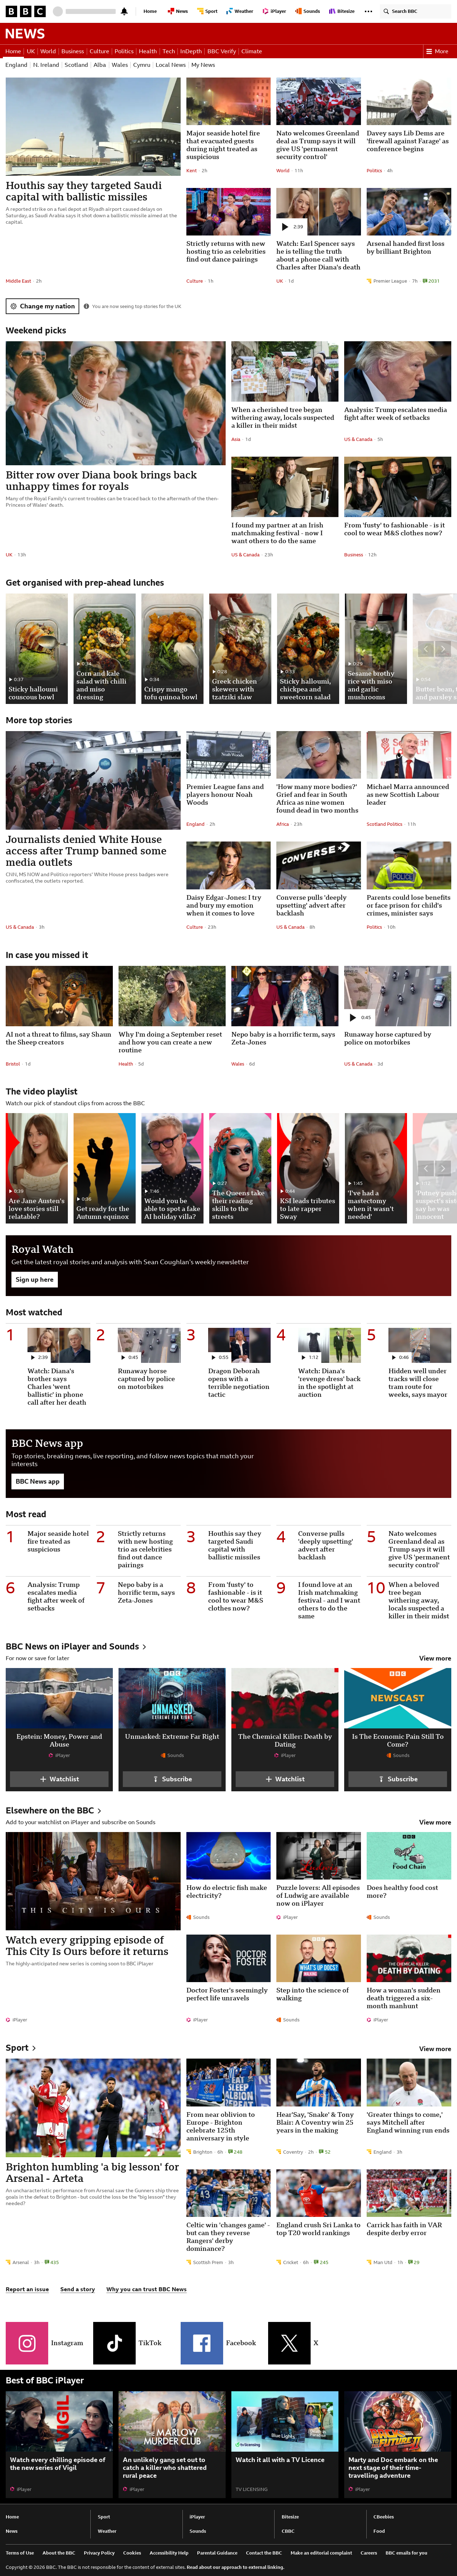
Task: Open Sounds from the top header
Action: click(309, 11)
